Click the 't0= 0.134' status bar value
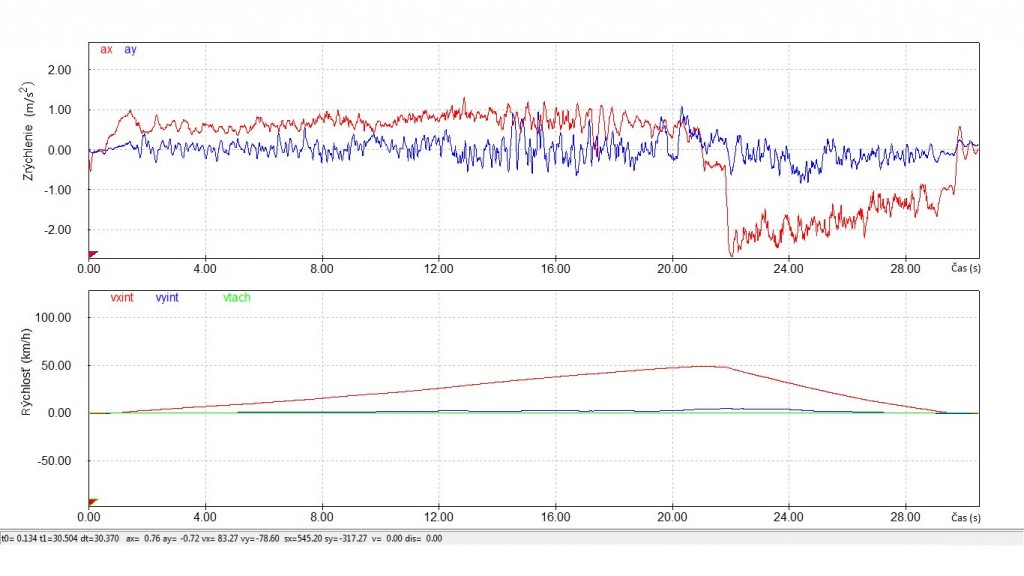The height and width of the screenshot is (576, 1024). pyautogui.click(x=19, y=539)
